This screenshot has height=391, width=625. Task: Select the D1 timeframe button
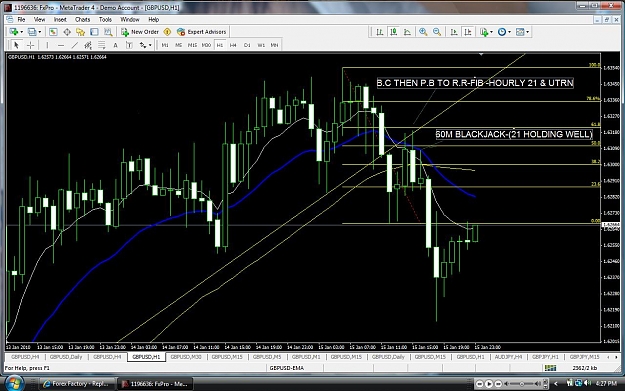[x=247, y=45]
